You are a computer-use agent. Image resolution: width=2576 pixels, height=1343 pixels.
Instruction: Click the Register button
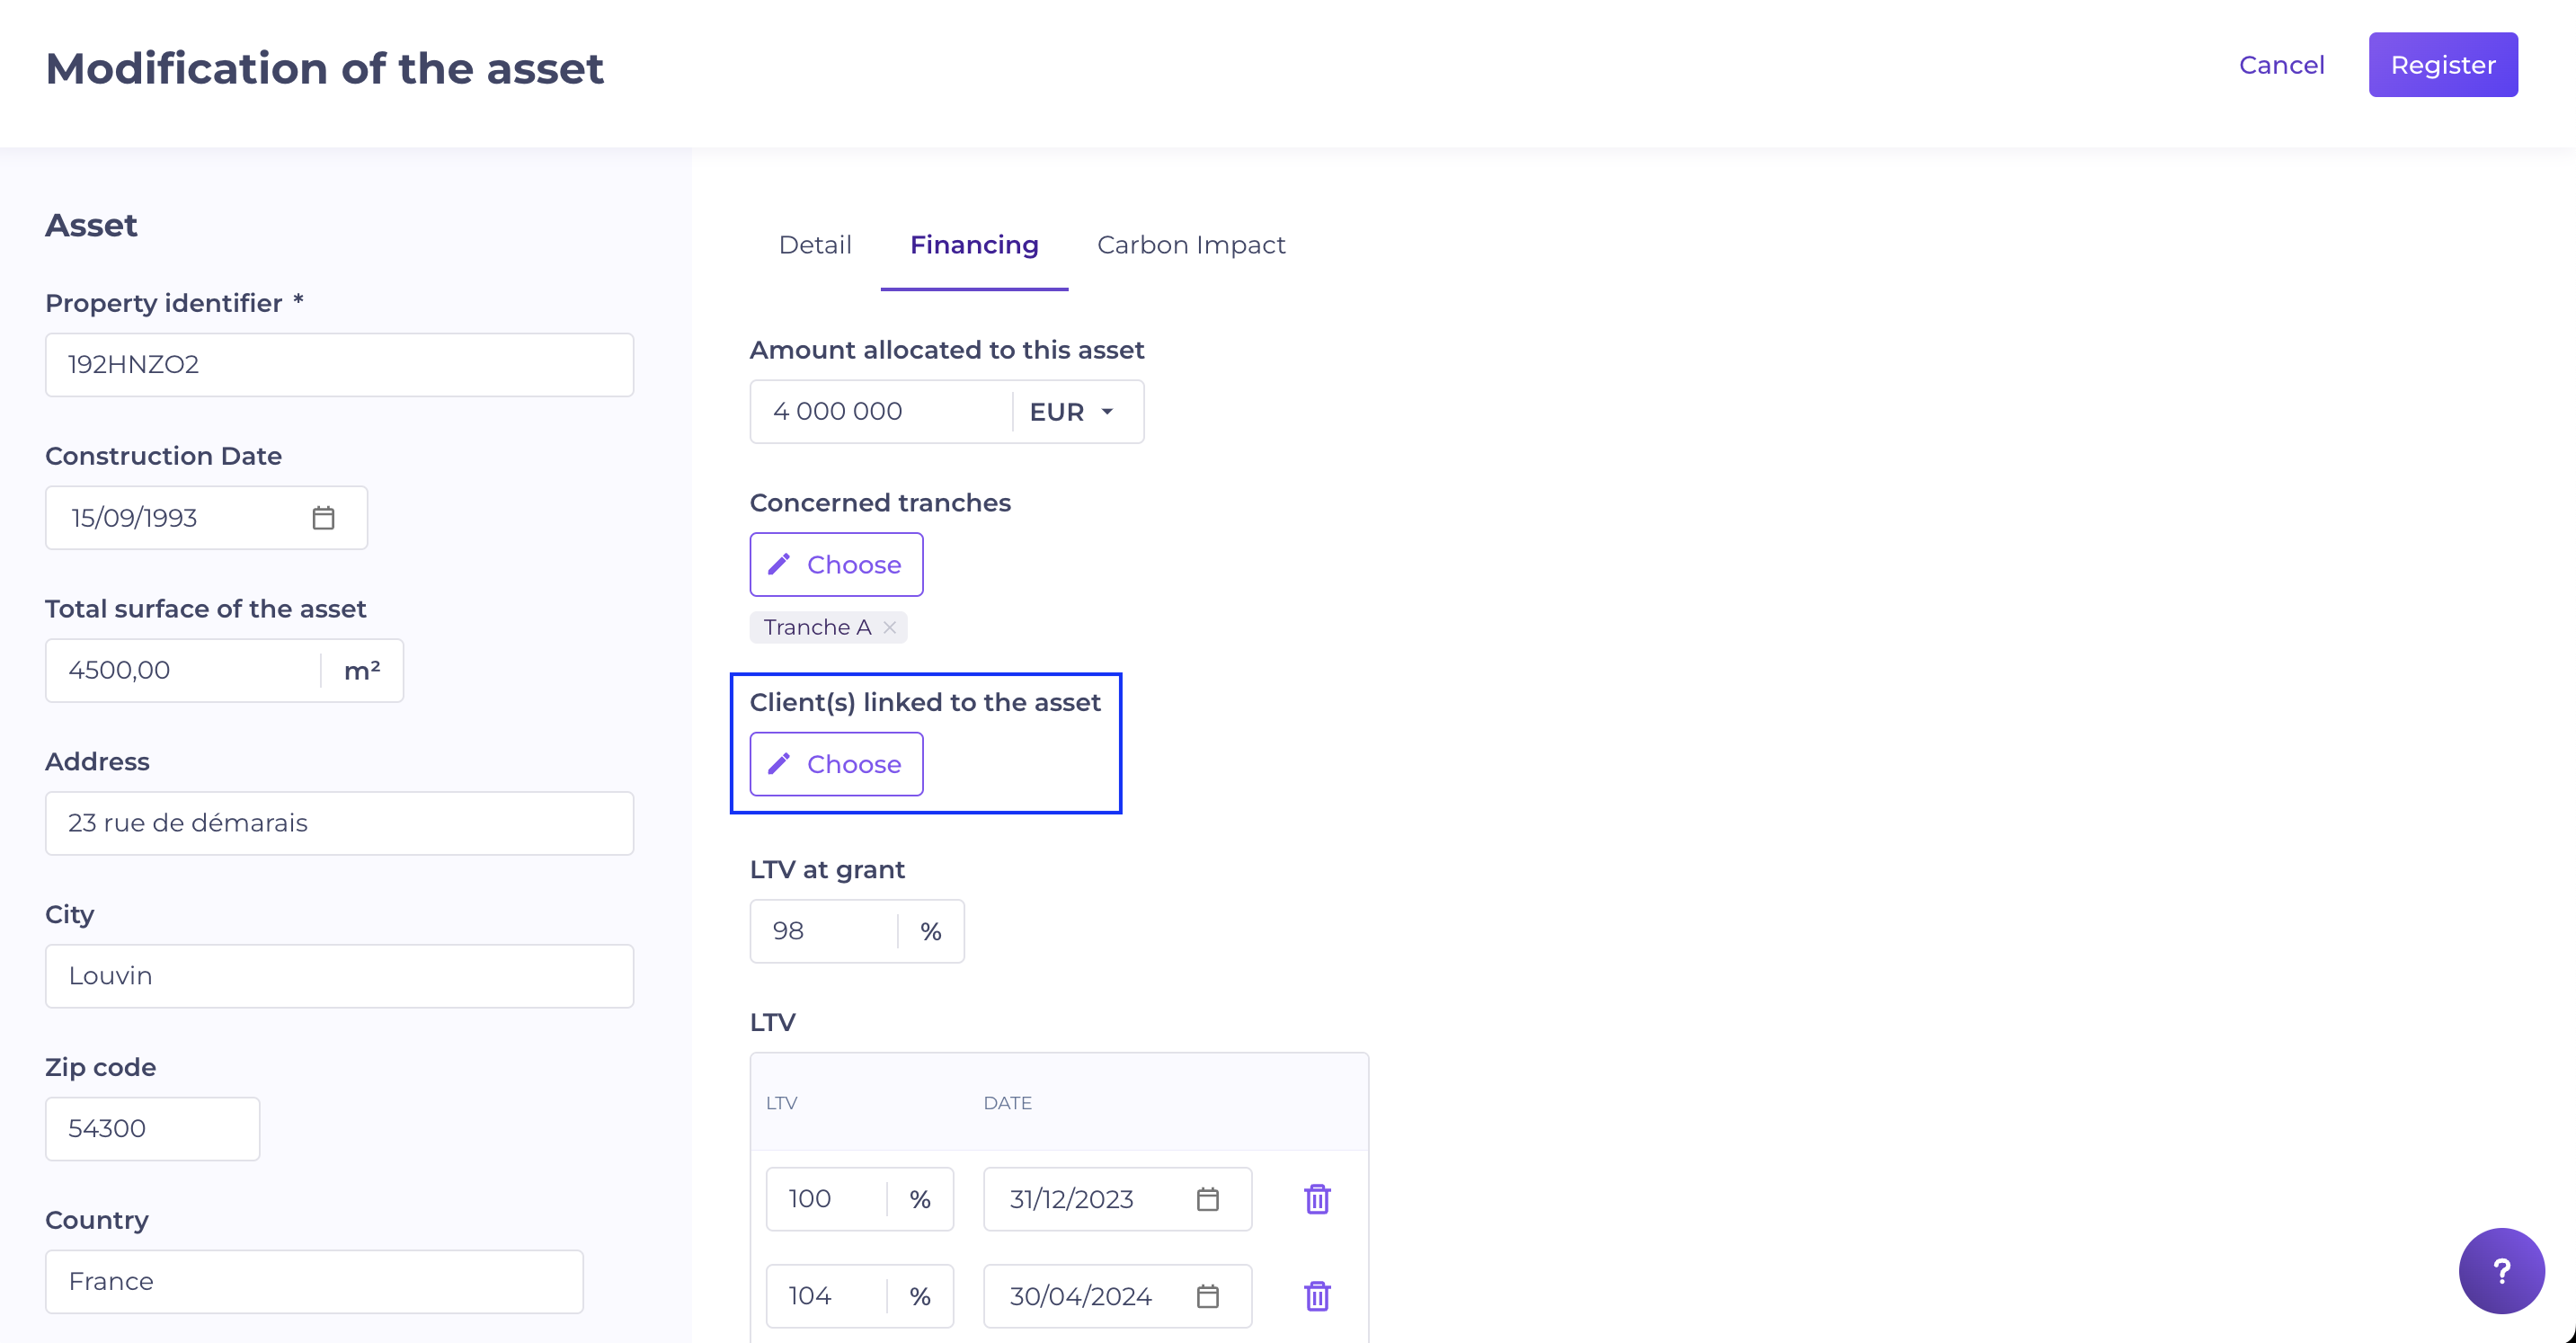[2442, 65]
